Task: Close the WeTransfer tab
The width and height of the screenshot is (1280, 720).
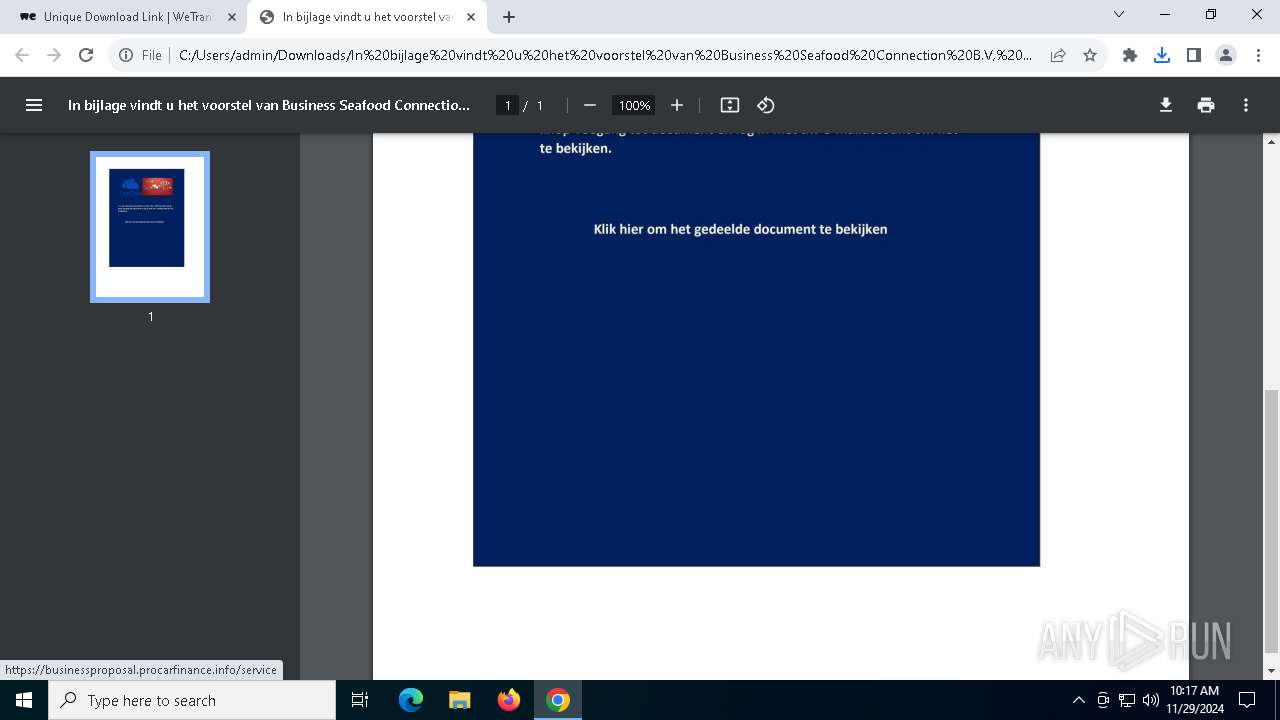Action: click(x=232, y=17)
